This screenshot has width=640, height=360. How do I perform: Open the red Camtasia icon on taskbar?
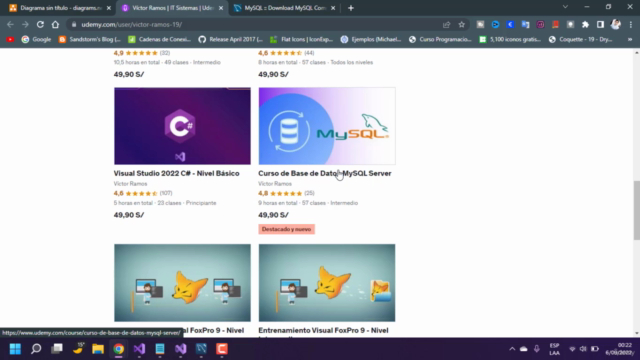tap(222, 349)
